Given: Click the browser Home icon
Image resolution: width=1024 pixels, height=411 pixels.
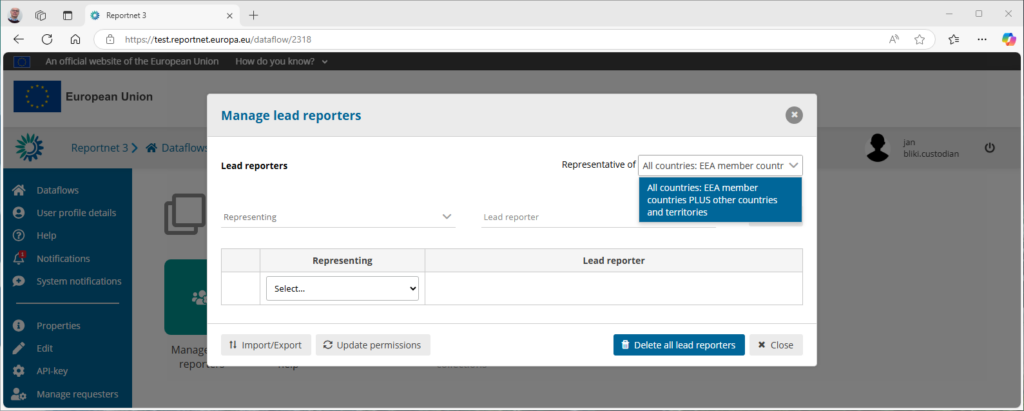Looking at the screenshot, I should (x=75, y=39).
